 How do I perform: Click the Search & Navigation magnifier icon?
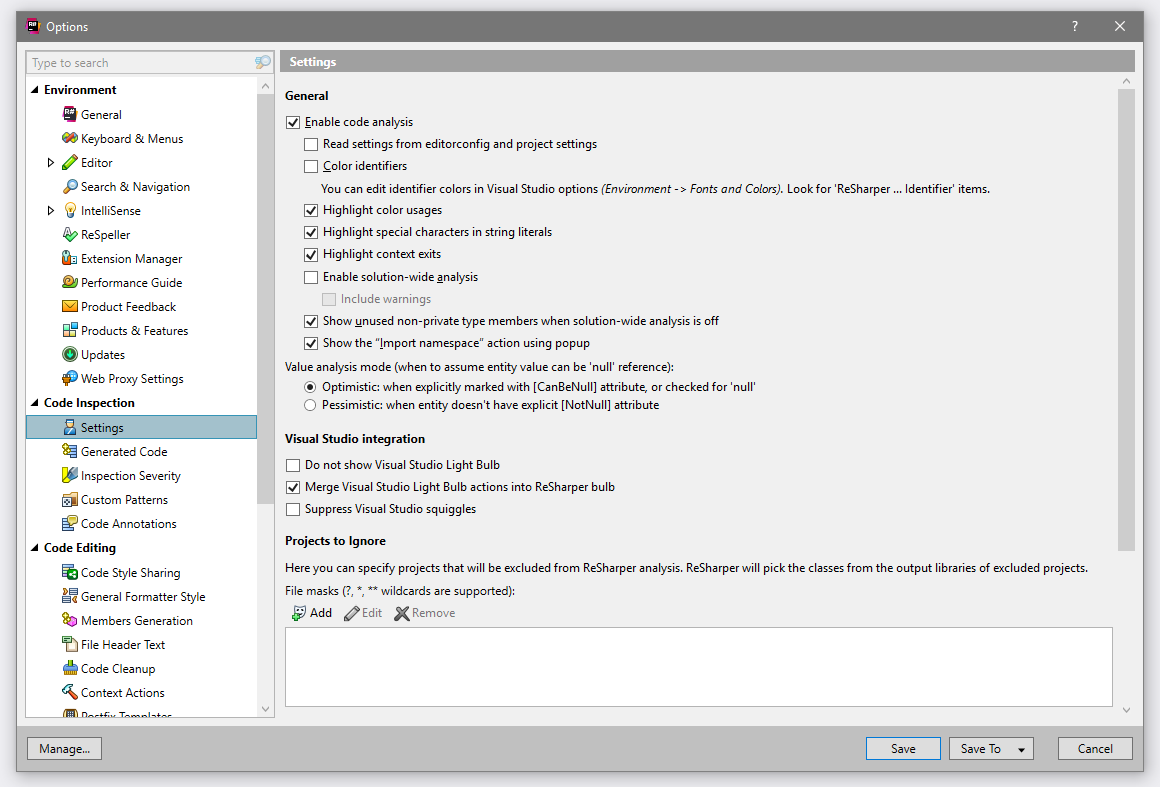[x=70, y=186]
